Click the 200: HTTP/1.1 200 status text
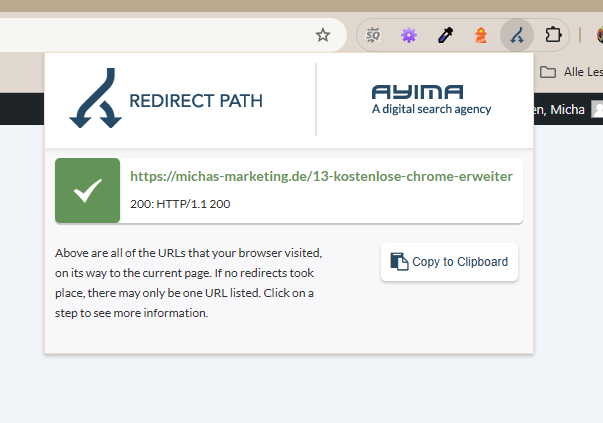The height and width of the screenshot is (423, 603). (x=180, y=204)
